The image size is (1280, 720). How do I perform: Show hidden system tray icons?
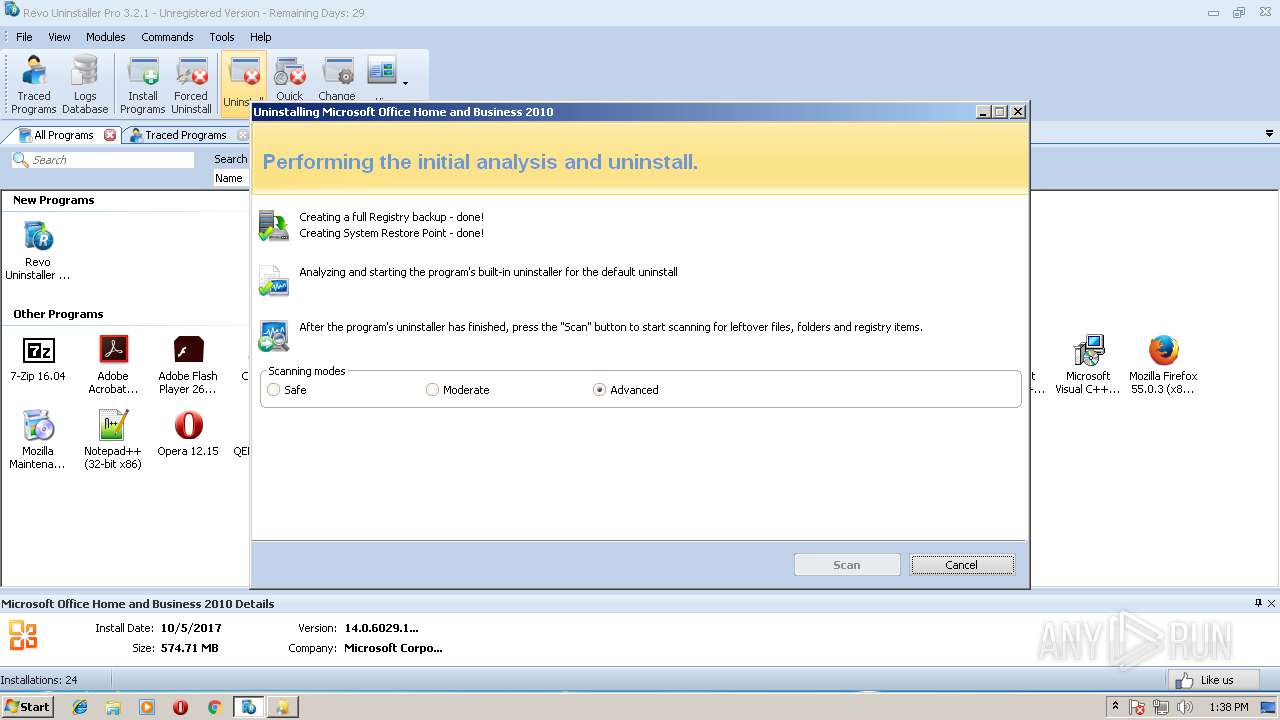(x=1115, y=707)
